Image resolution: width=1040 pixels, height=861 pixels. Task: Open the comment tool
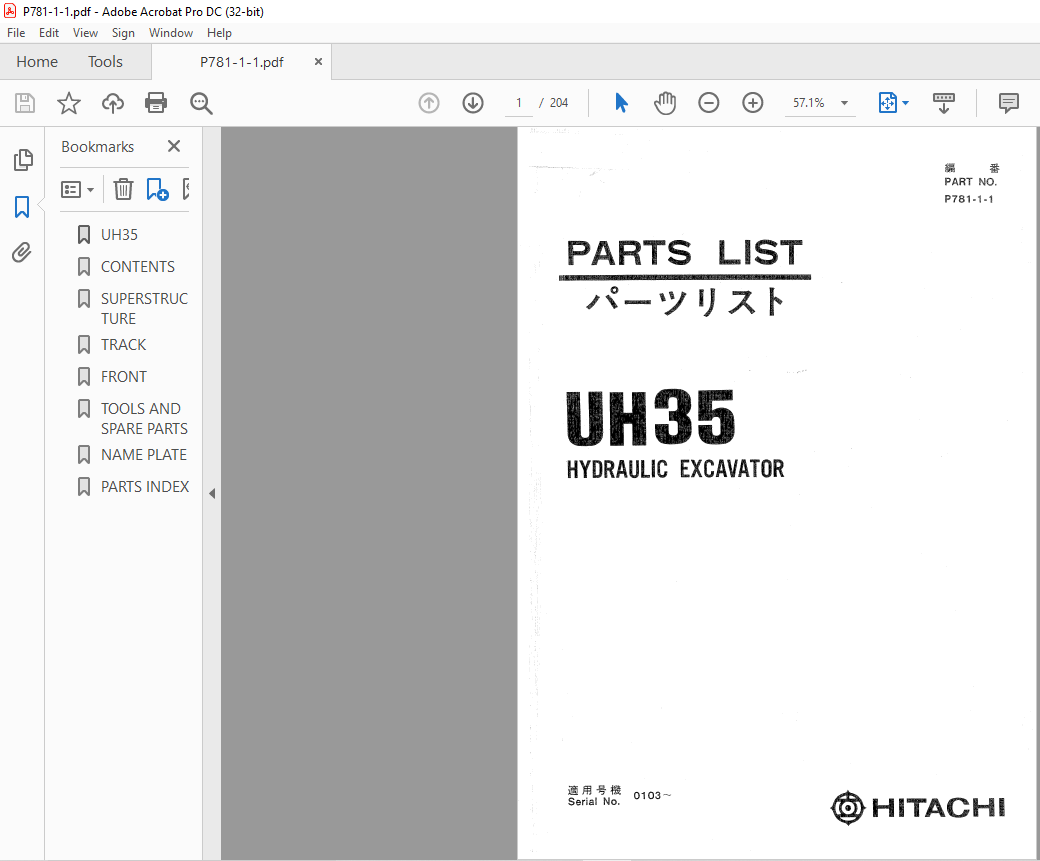(1008, 103)
